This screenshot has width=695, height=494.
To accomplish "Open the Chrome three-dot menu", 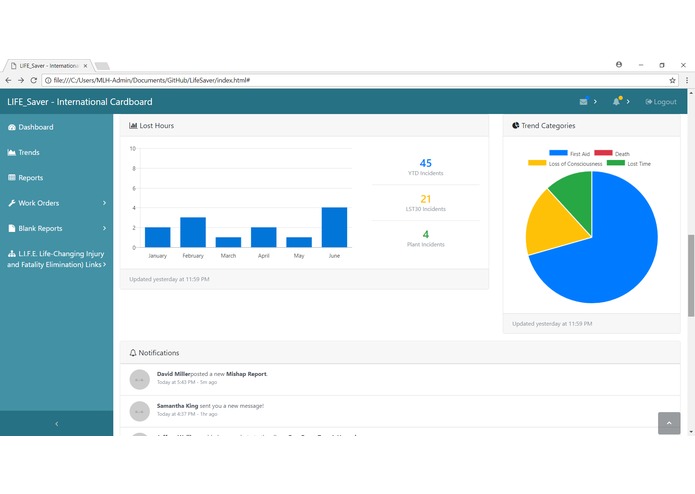I will 687,80.
